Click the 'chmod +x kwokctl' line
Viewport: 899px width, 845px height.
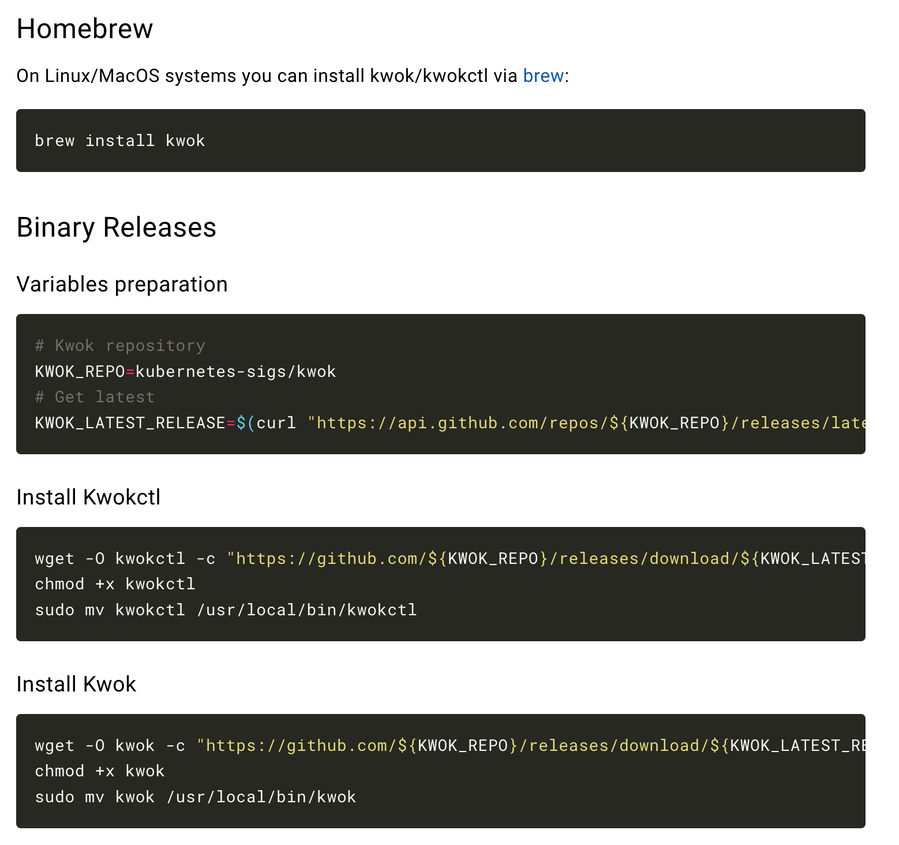pos(115,584)
